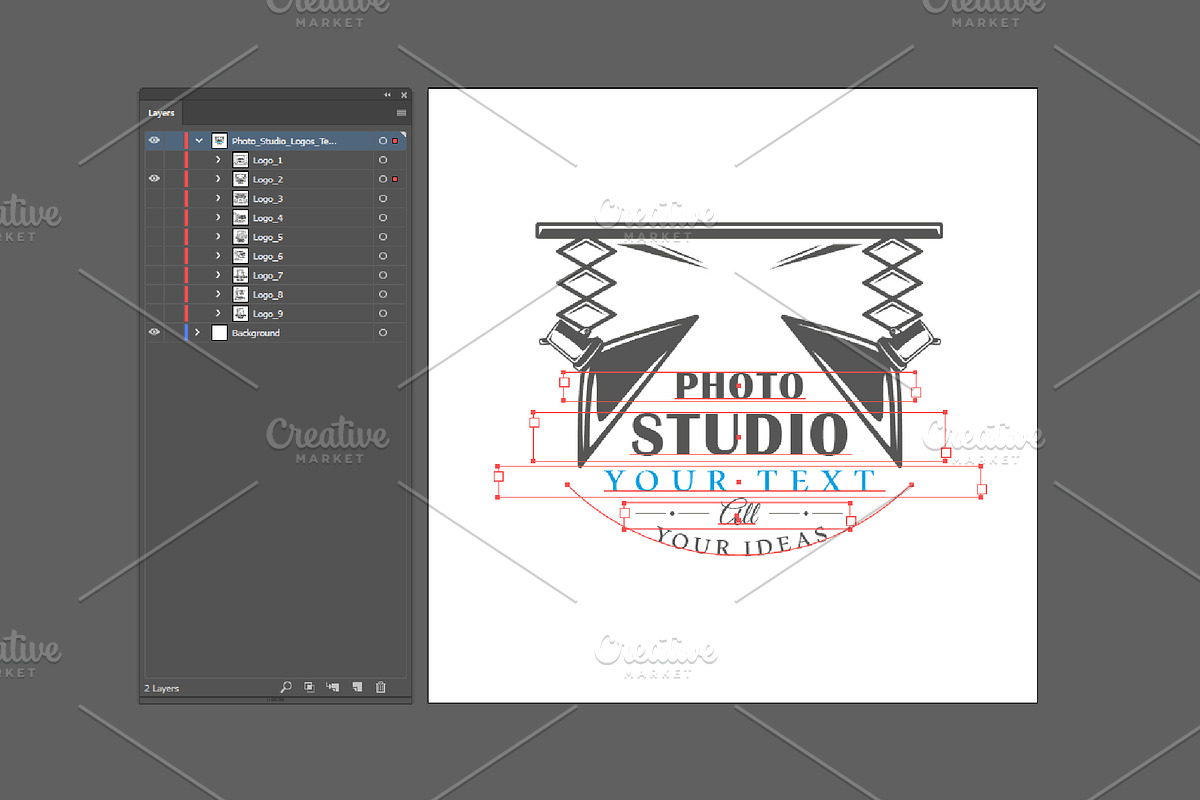Hide the Logo_2 sublayer via eye
Viewport: 1200px width, 800px height.
click(154, 179)
